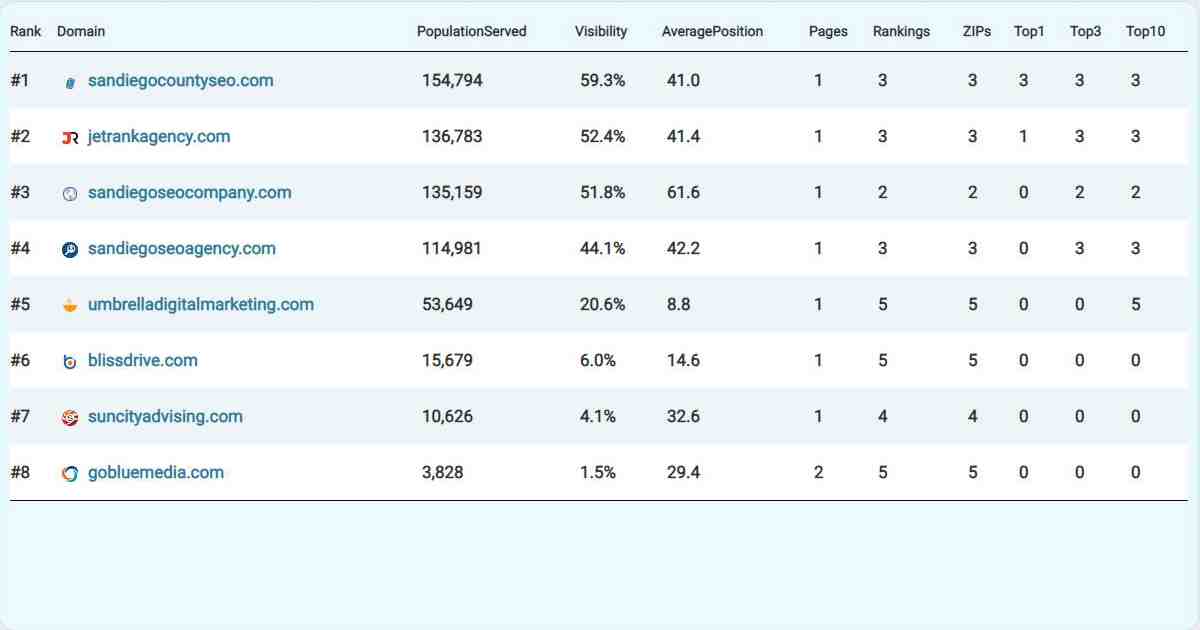Image resolution: width=1200 pixels, height=630 pixels.
Task: Select population value 10,626
Action: (x=448, y=417)
